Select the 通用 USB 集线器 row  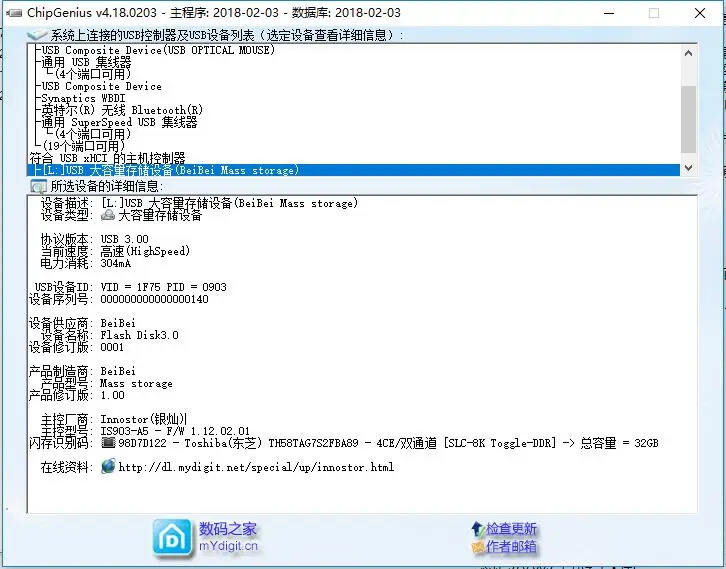pos(86,62)
